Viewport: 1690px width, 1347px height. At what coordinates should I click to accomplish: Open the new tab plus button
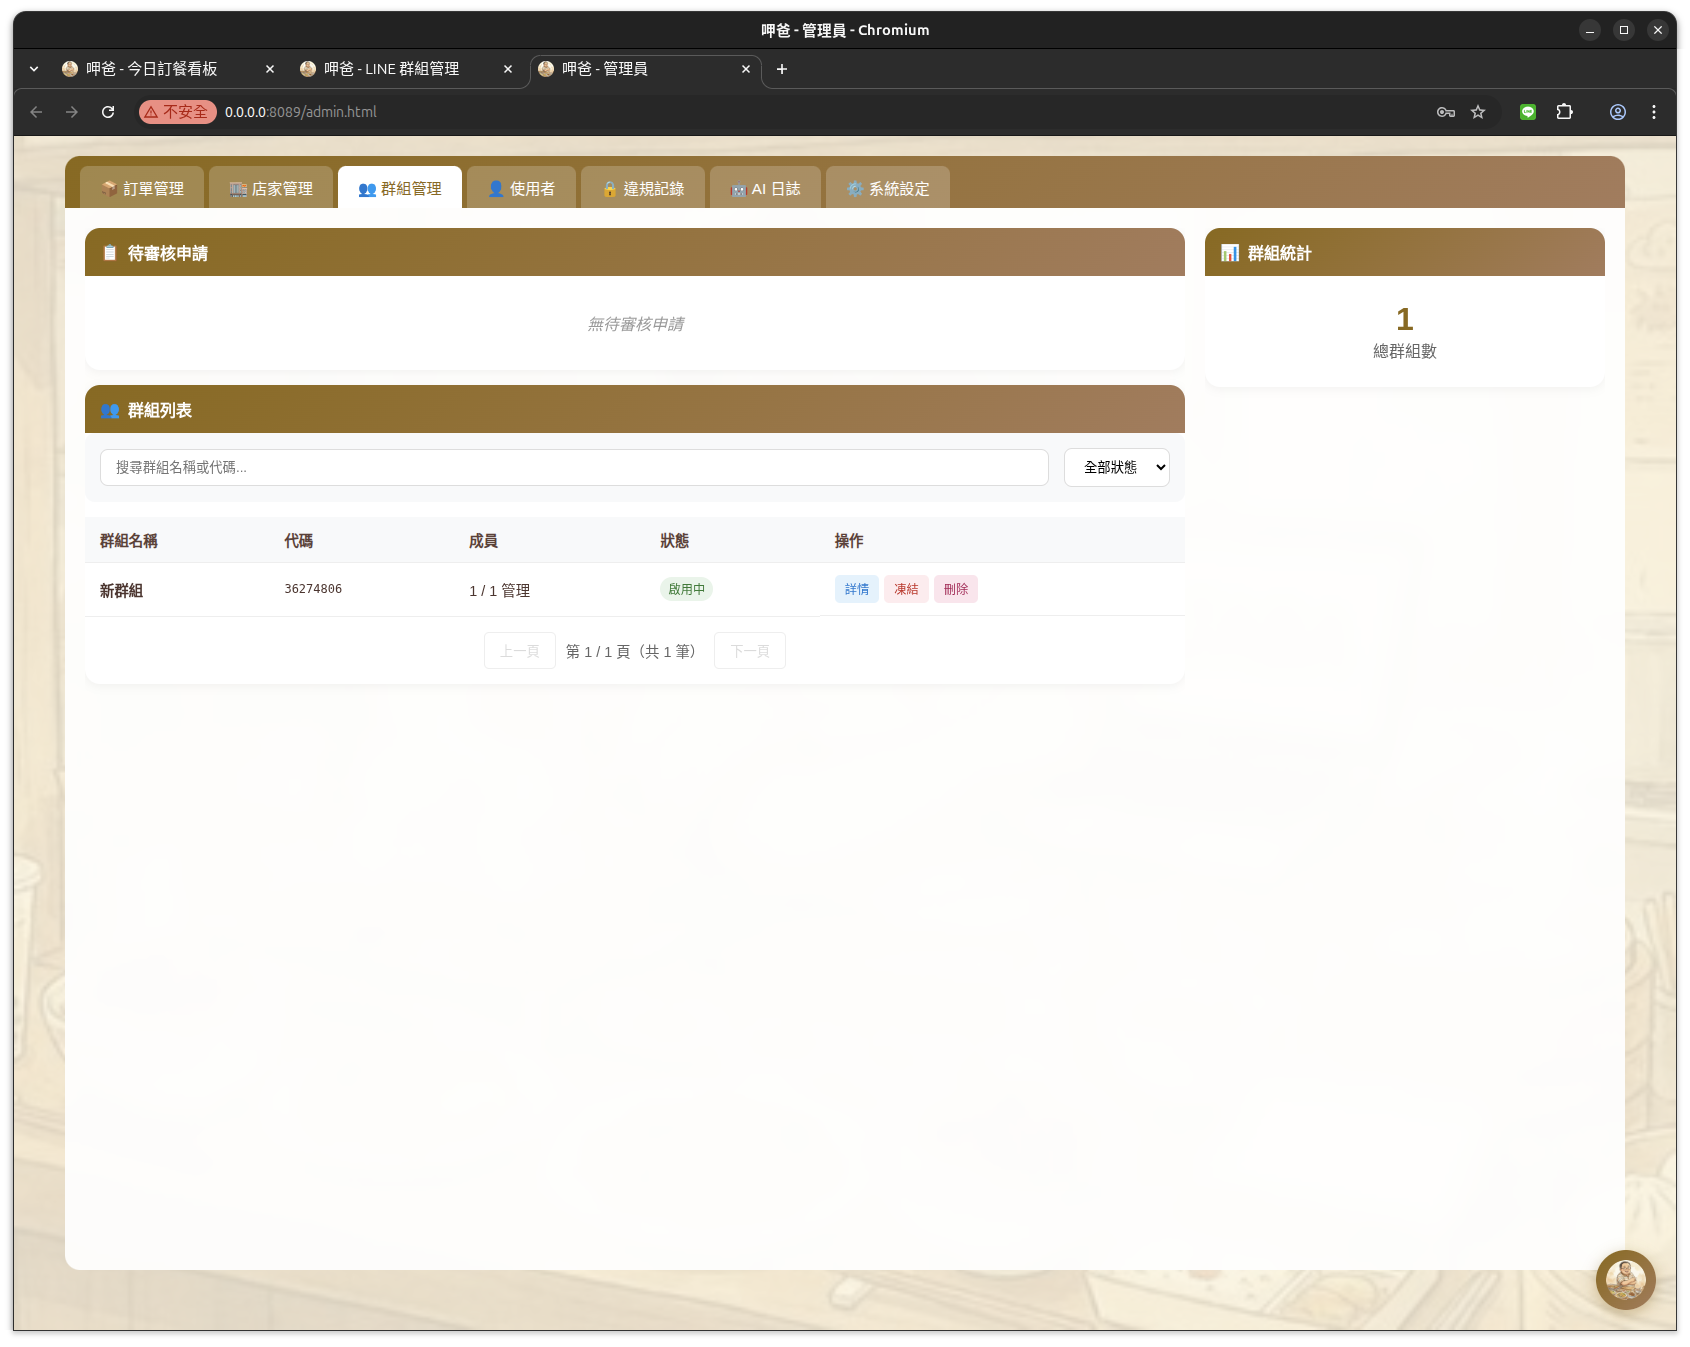click(x=782, y=69)
